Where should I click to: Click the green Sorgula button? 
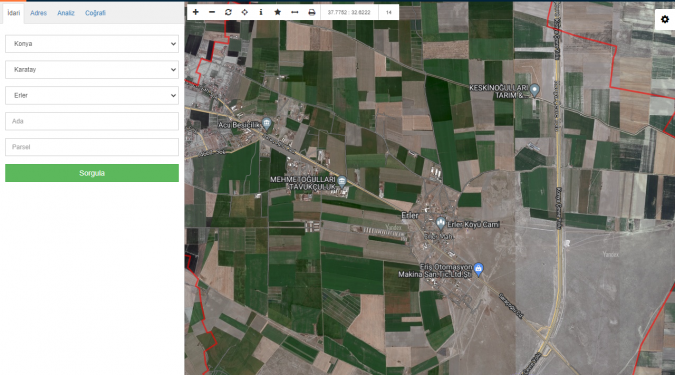point(92,173)
